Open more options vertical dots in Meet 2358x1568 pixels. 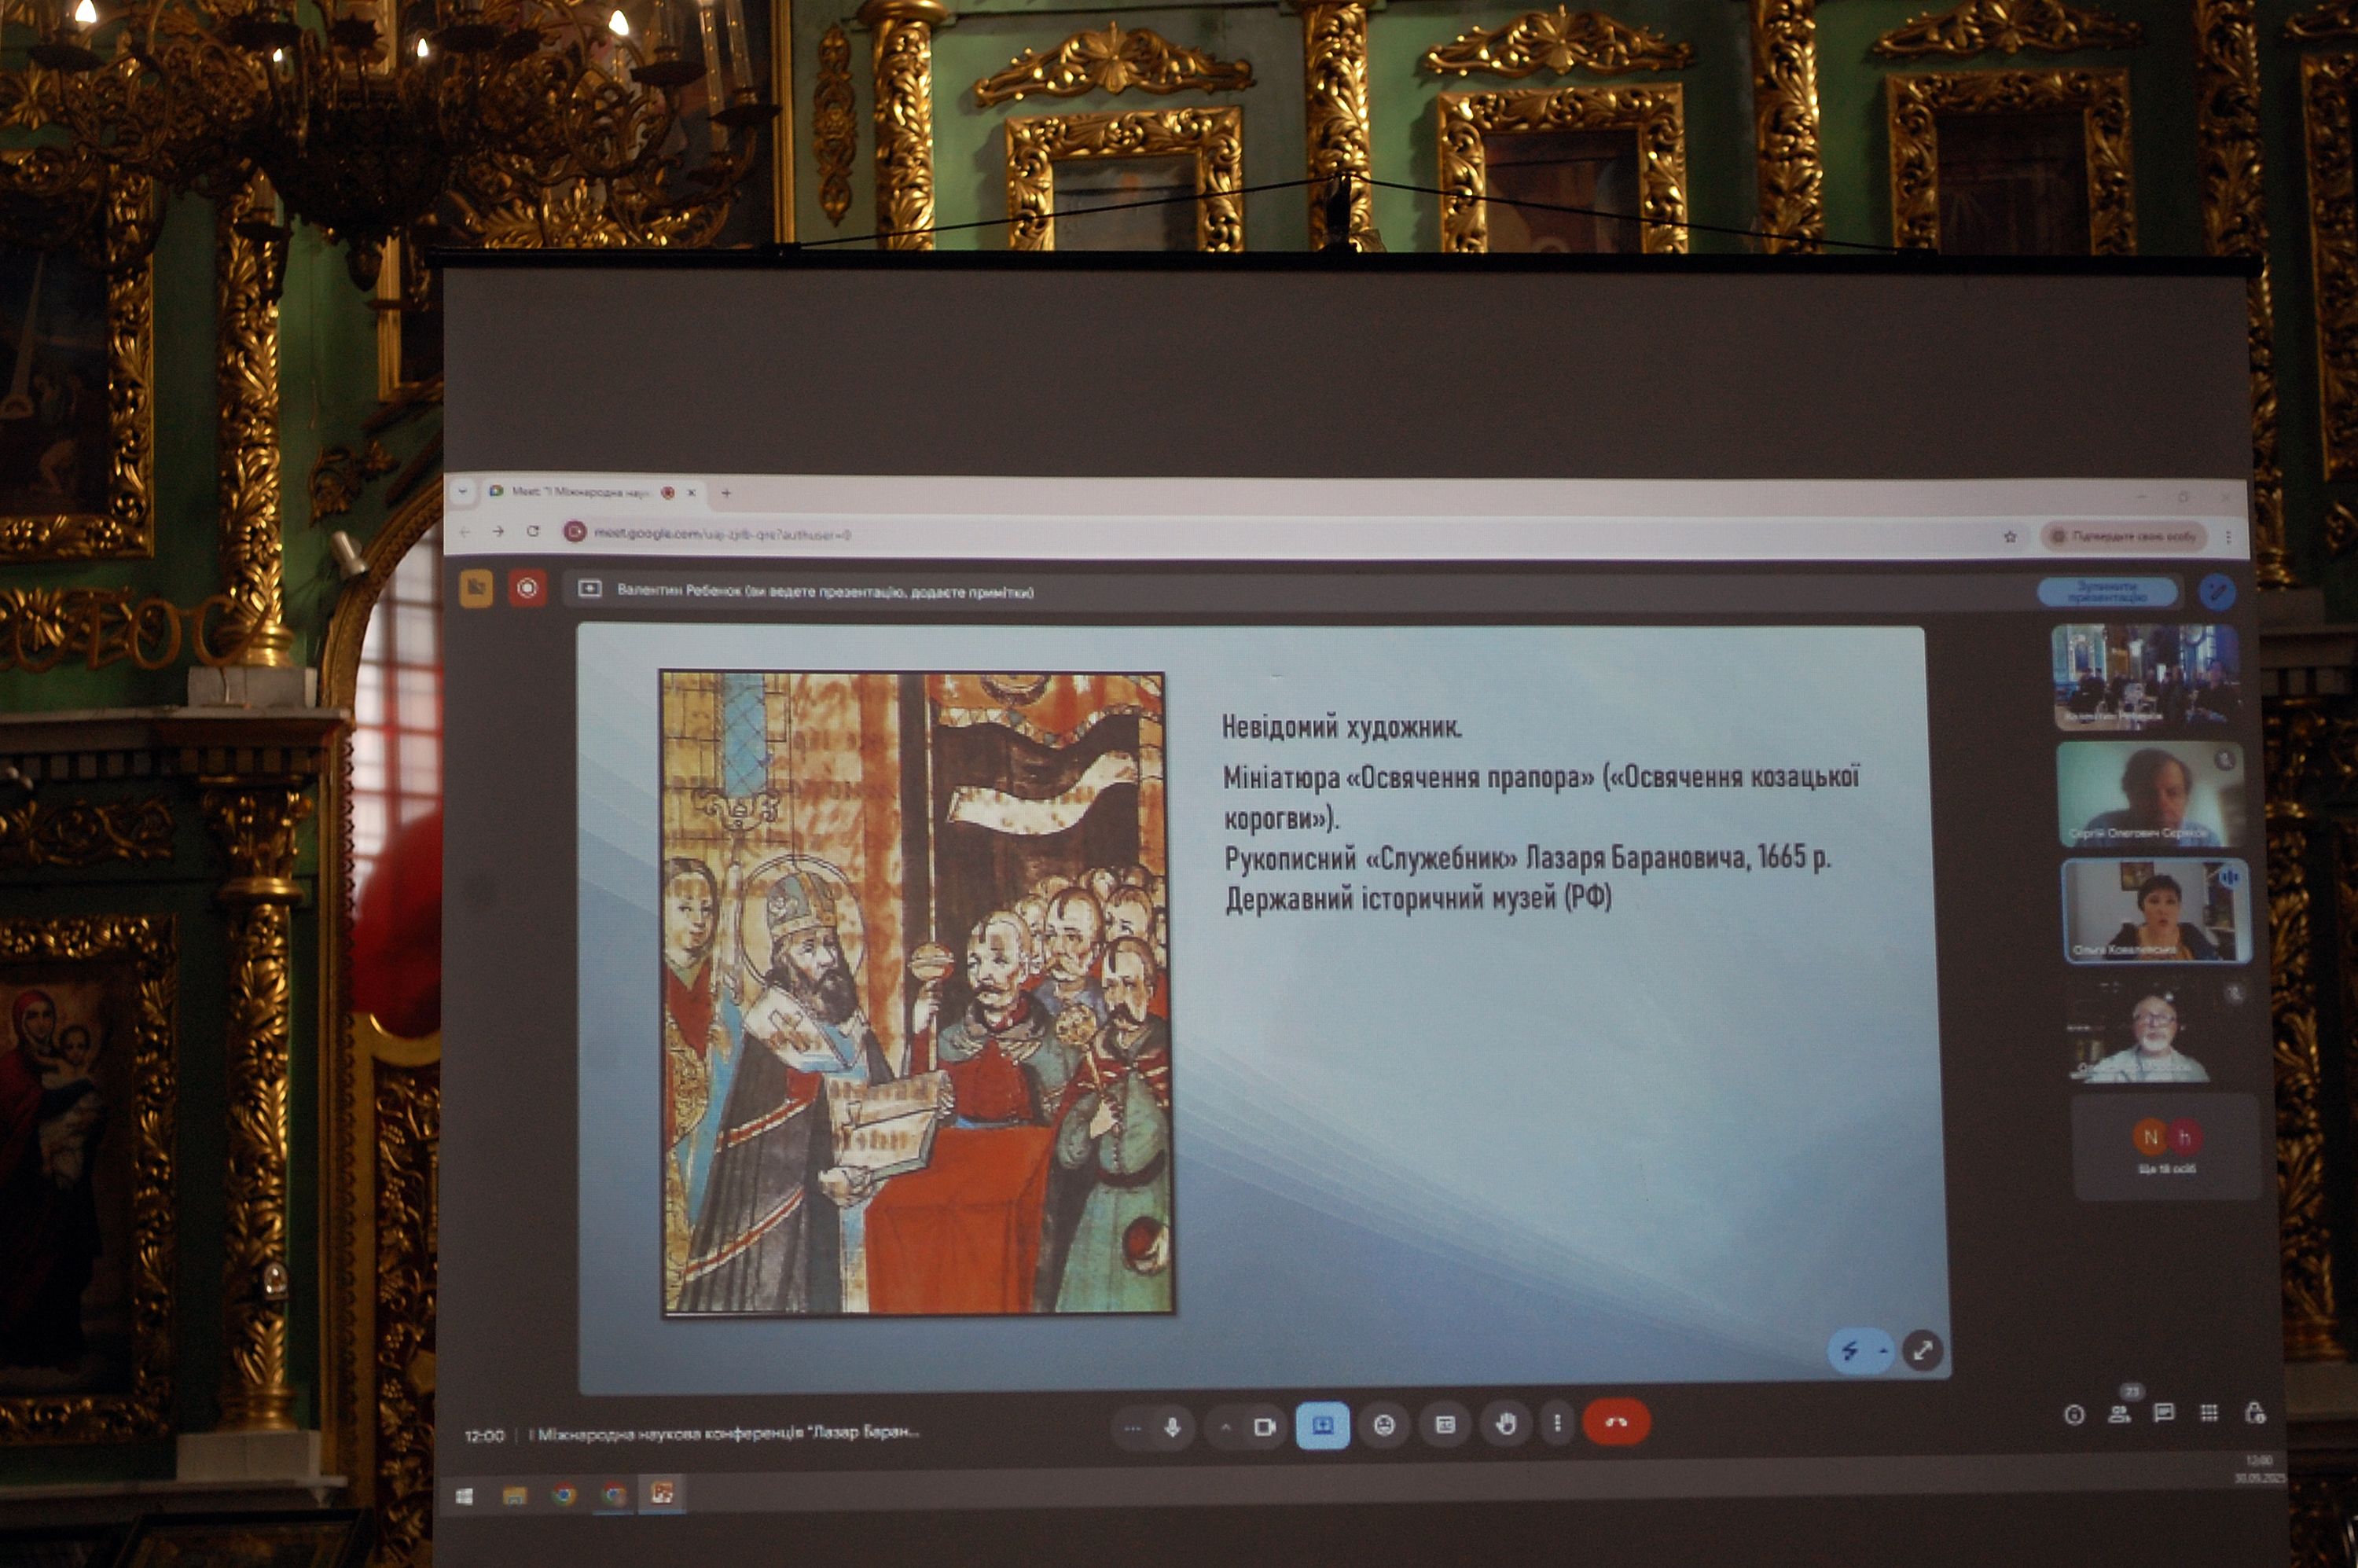point(1557,1422)
